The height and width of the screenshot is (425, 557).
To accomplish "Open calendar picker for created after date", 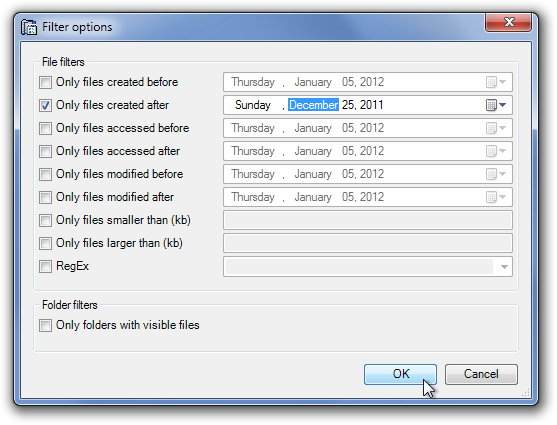I will coord(496,105).
